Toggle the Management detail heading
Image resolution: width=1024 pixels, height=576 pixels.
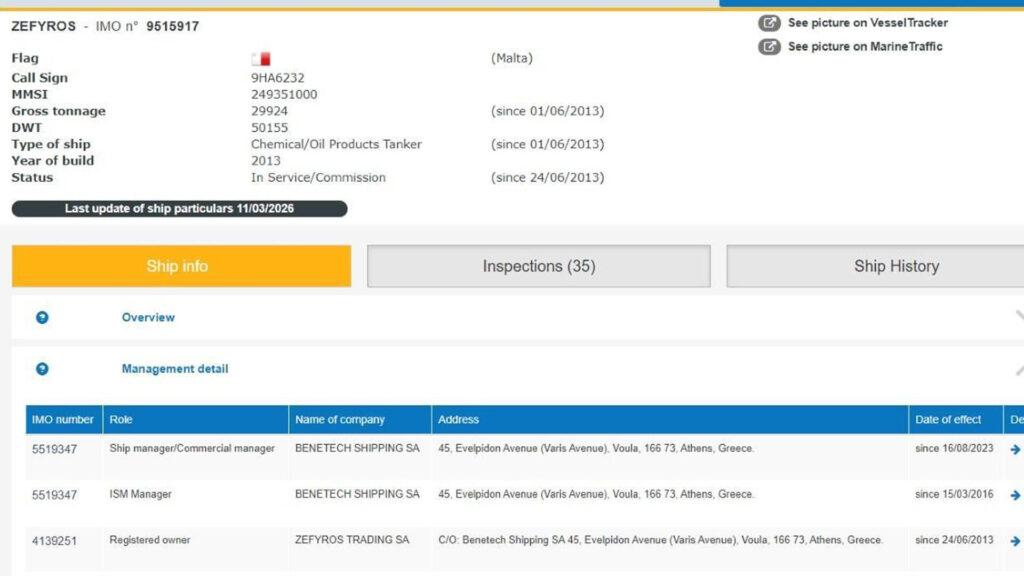(175, 369)
